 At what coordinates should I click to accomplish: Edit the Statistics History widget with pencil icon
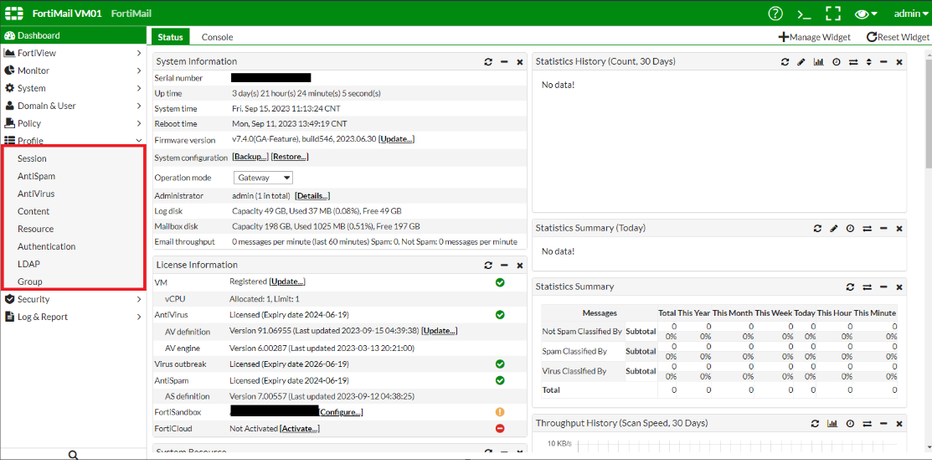tap(801, 62)
